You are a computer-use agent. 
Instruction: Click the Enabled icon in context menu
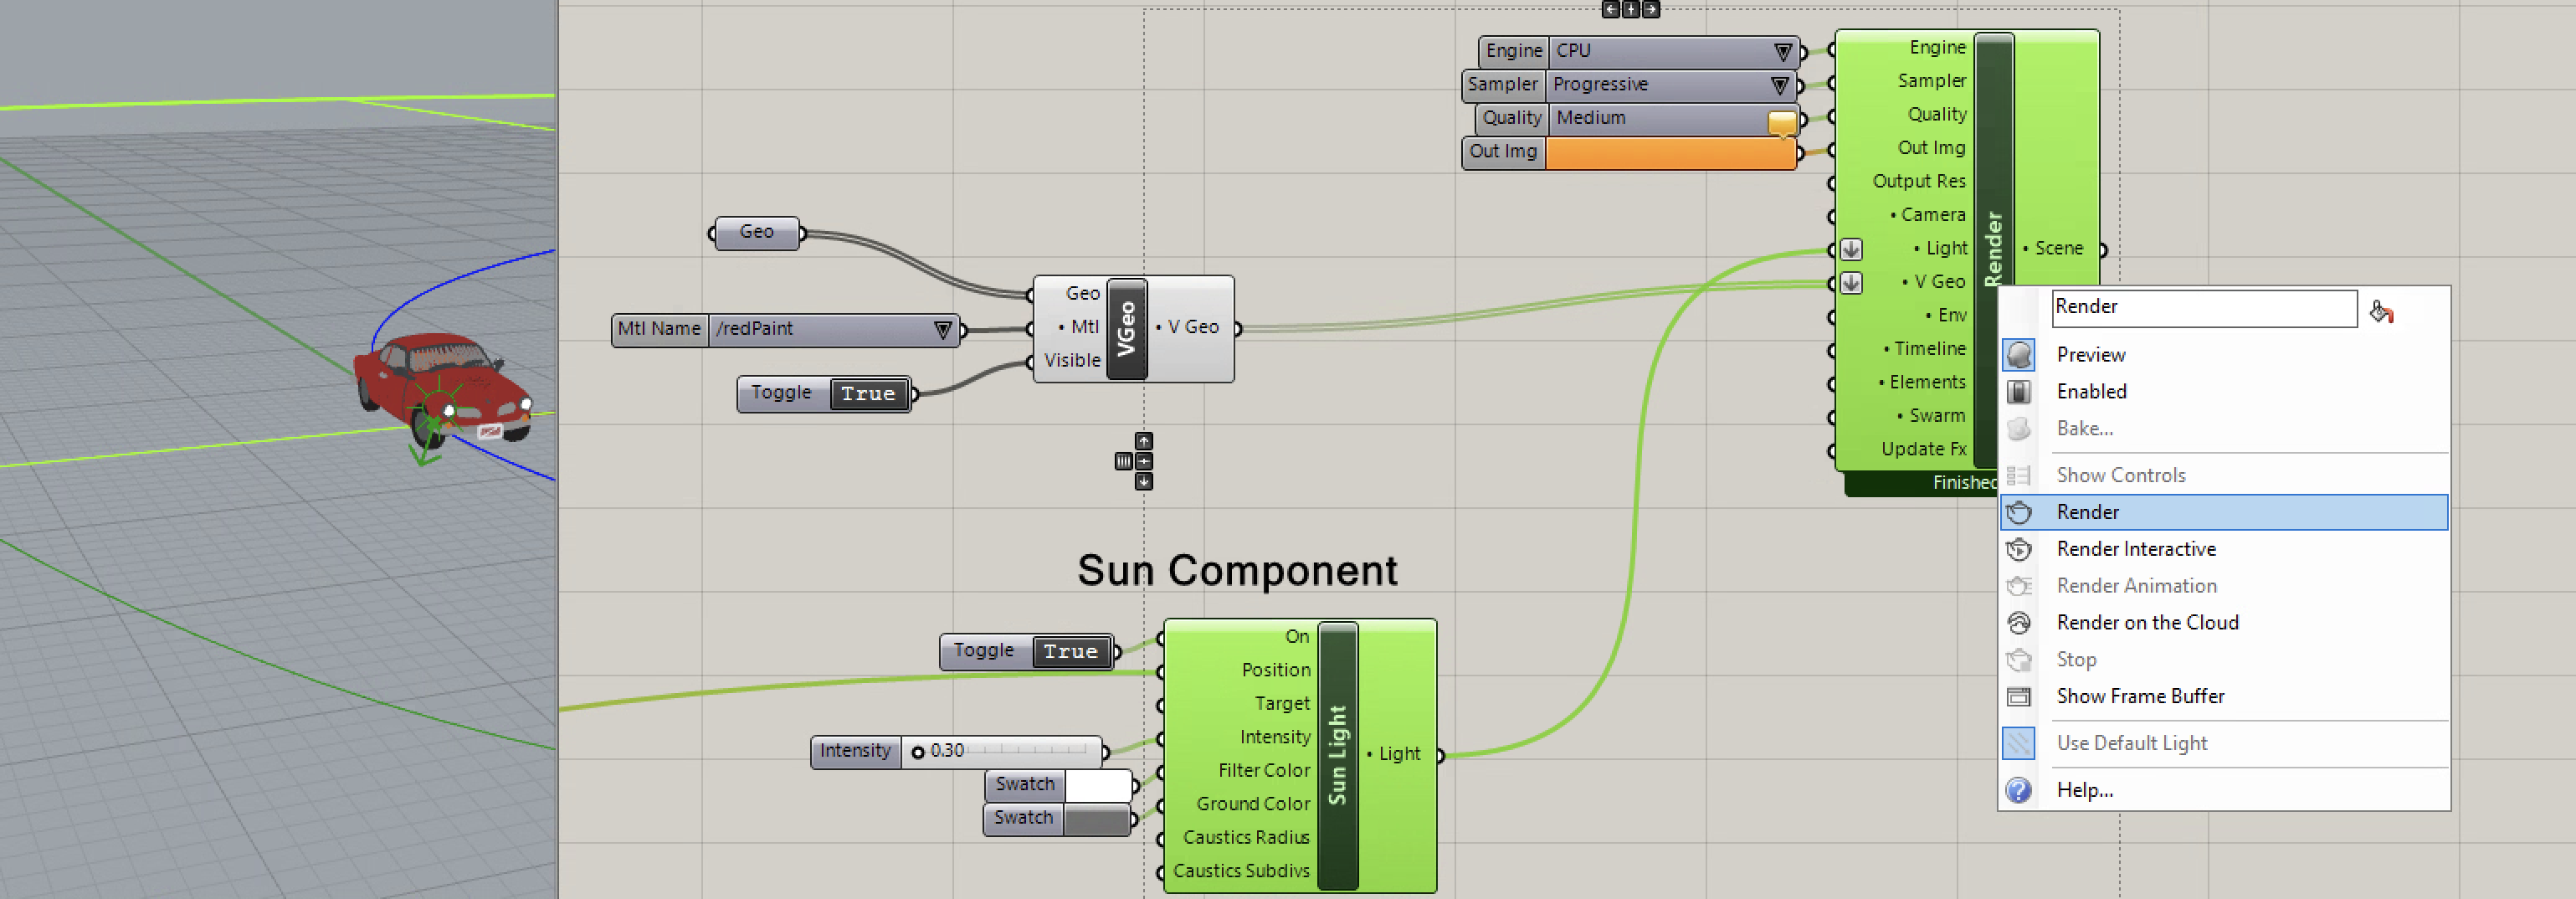click(x=2018, y=392)
